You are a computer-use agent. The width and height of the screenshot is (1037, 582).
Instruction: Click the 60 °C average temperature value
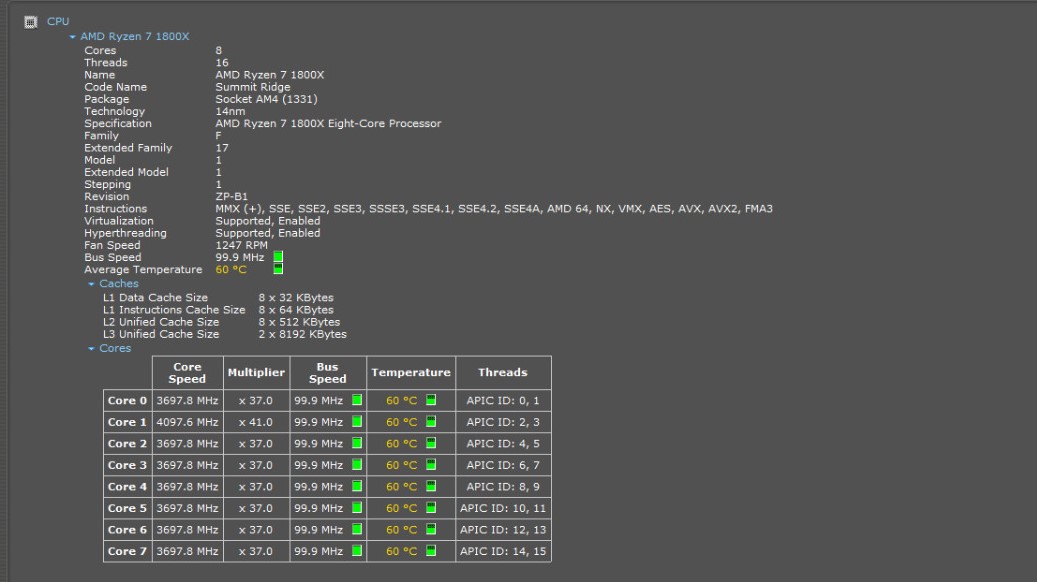231,270
